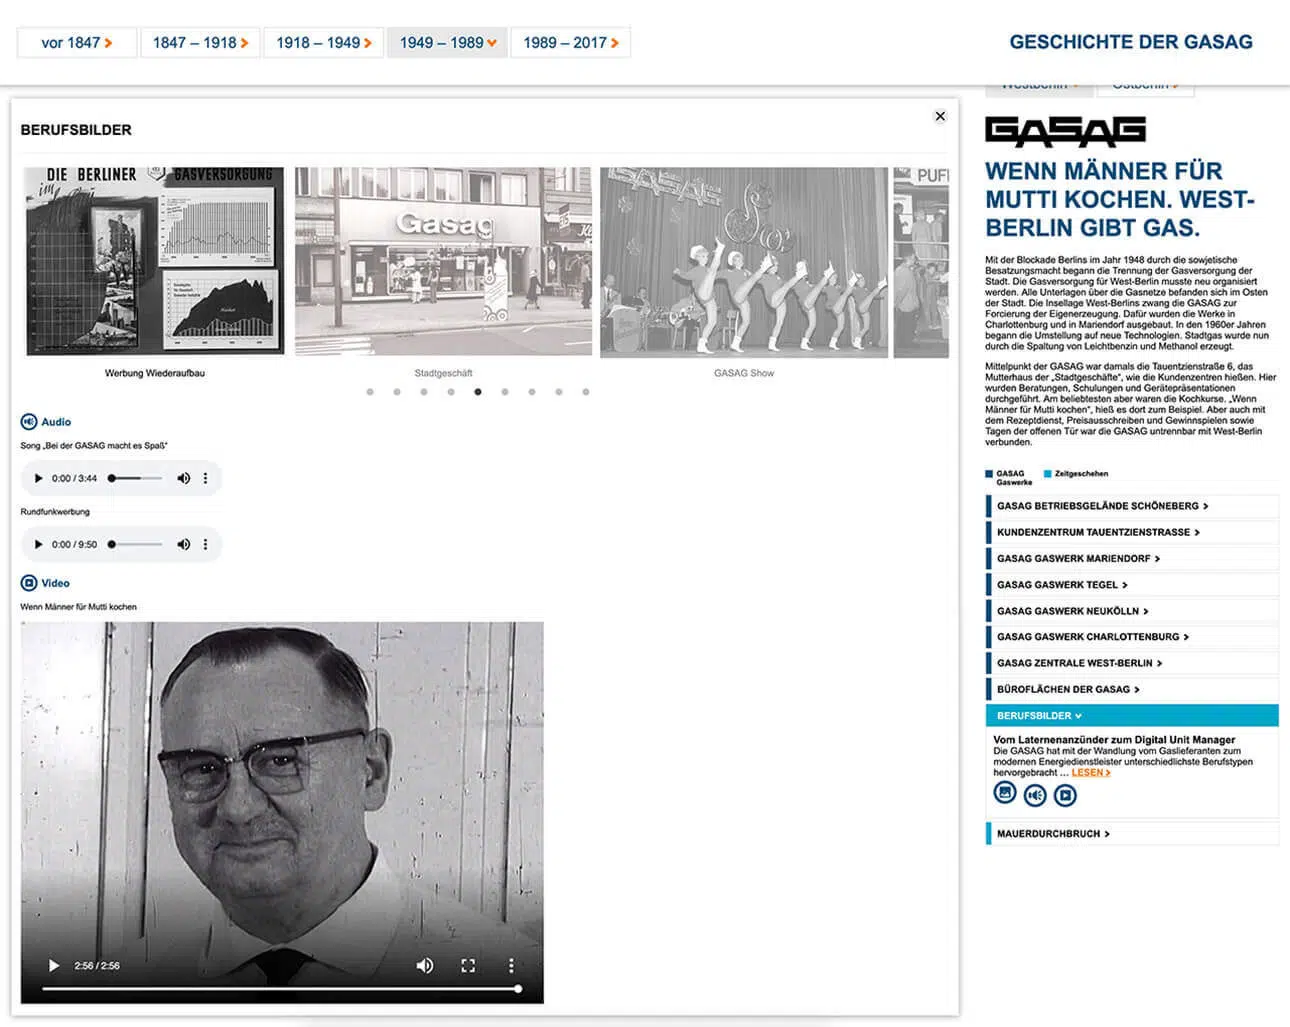Follow the orange 'LESEN' link
The height and width of the screenshot is (1027, 1290).
1091,773
